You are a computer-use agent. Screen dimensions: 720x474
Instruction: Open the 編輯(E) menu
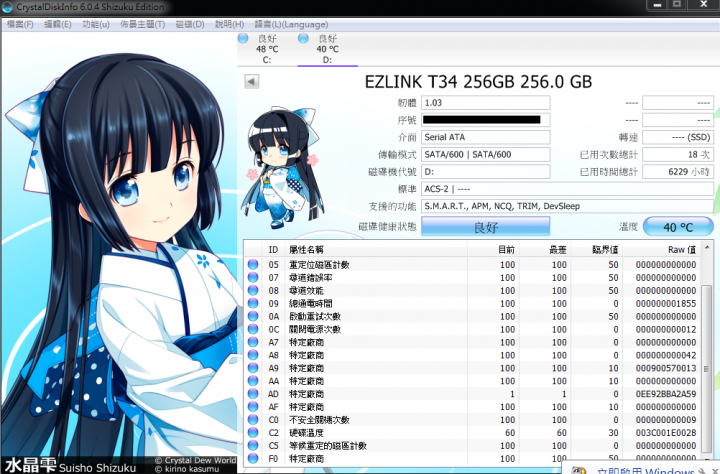pyautogui.click(x=57, y=24)
